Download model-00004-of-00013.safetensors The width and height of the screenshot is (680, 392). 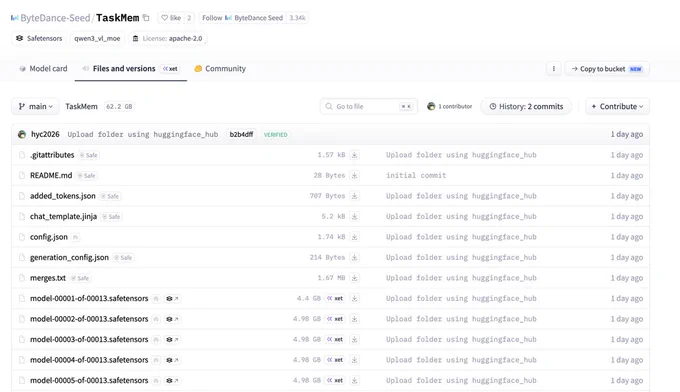(354, 360)
